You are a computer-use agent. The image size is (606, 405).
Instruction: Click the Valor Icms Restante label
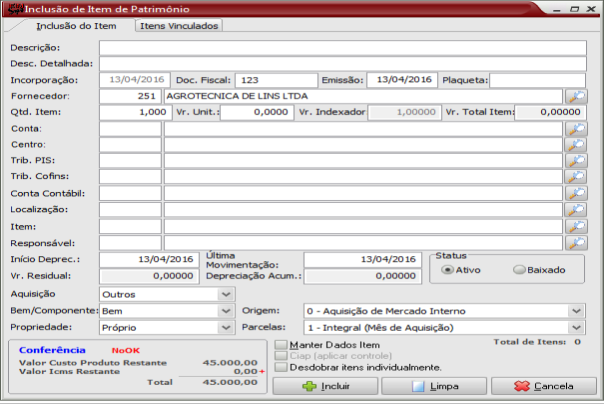pyautogui.click(x=70, y=372)
